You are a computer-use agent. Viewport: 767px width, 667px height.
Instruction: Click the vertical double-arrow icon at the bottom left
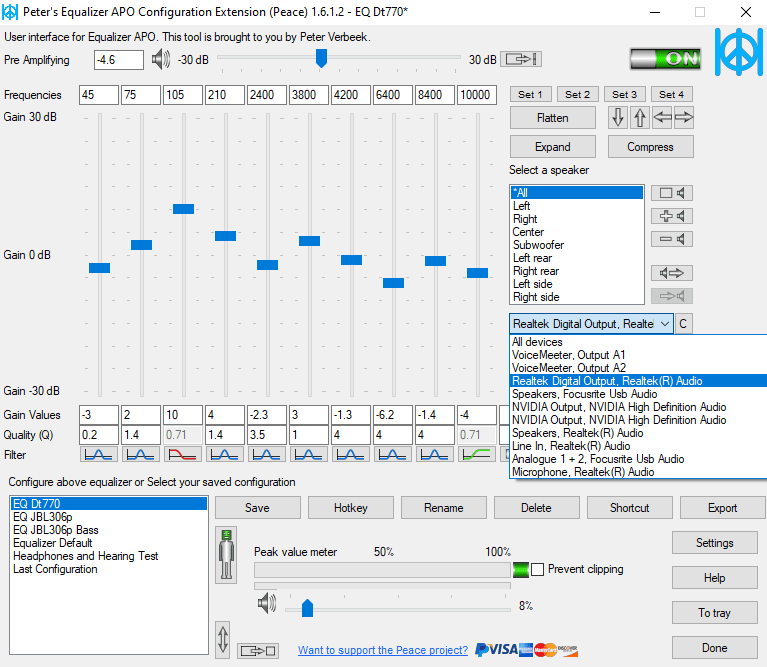click(223, 639)
